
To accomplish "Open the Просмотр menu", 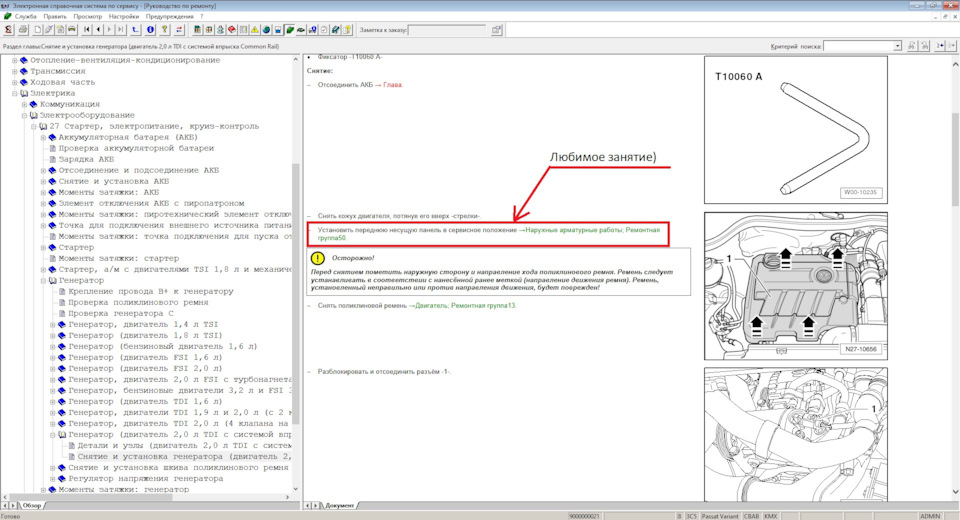I will pyautogui.click(x=87, y=17).
